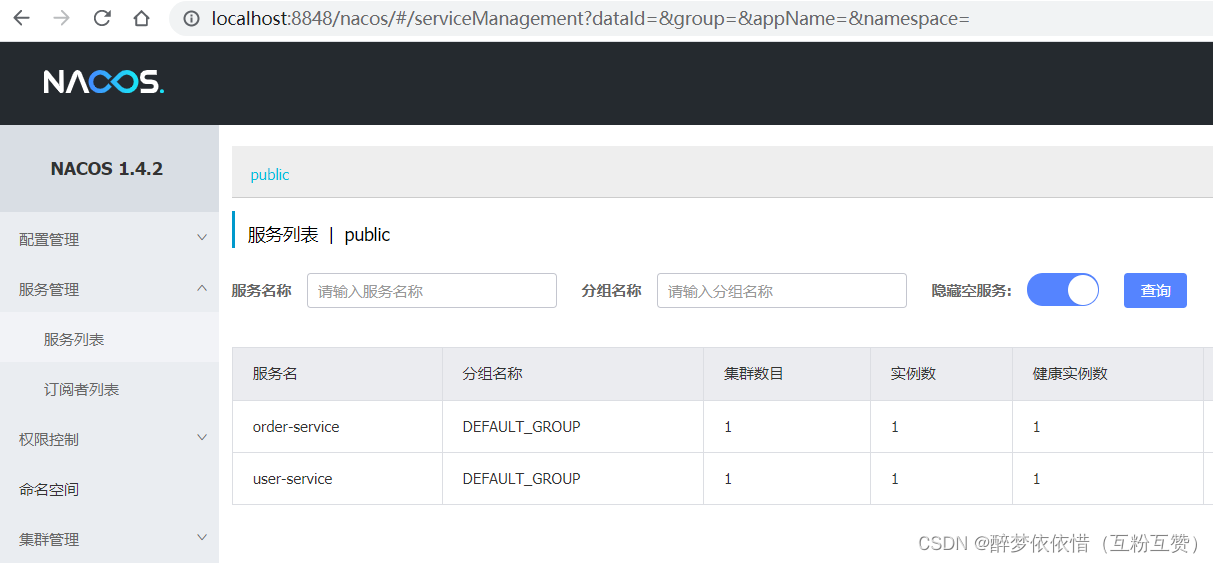The height and width of the screenshot is (563, 1213).
Task: Click 集群数目 value in order-service row
Action: (728, 426)
